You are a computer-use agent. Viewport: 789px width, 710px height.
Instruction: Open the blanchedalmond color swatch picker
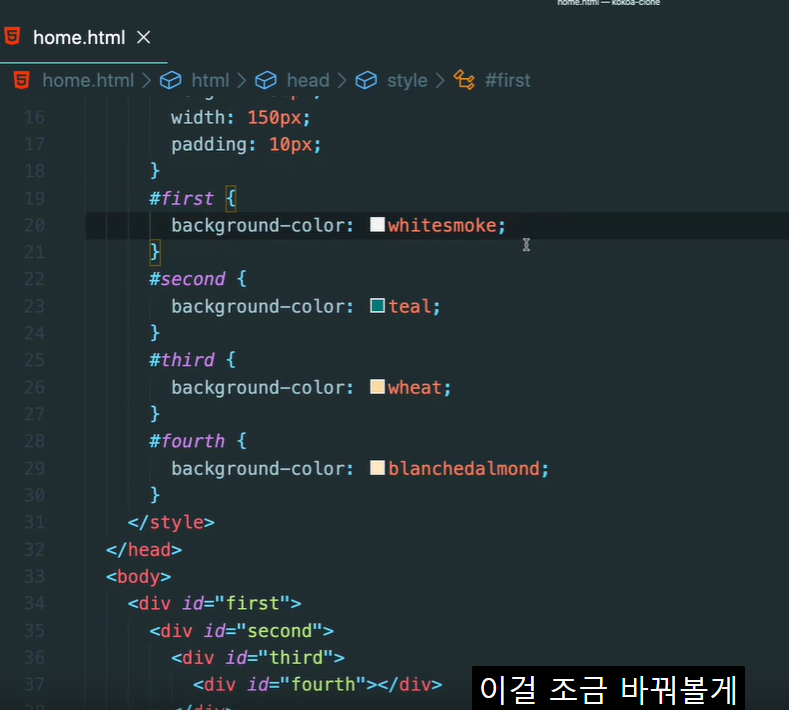click(377, 467)
